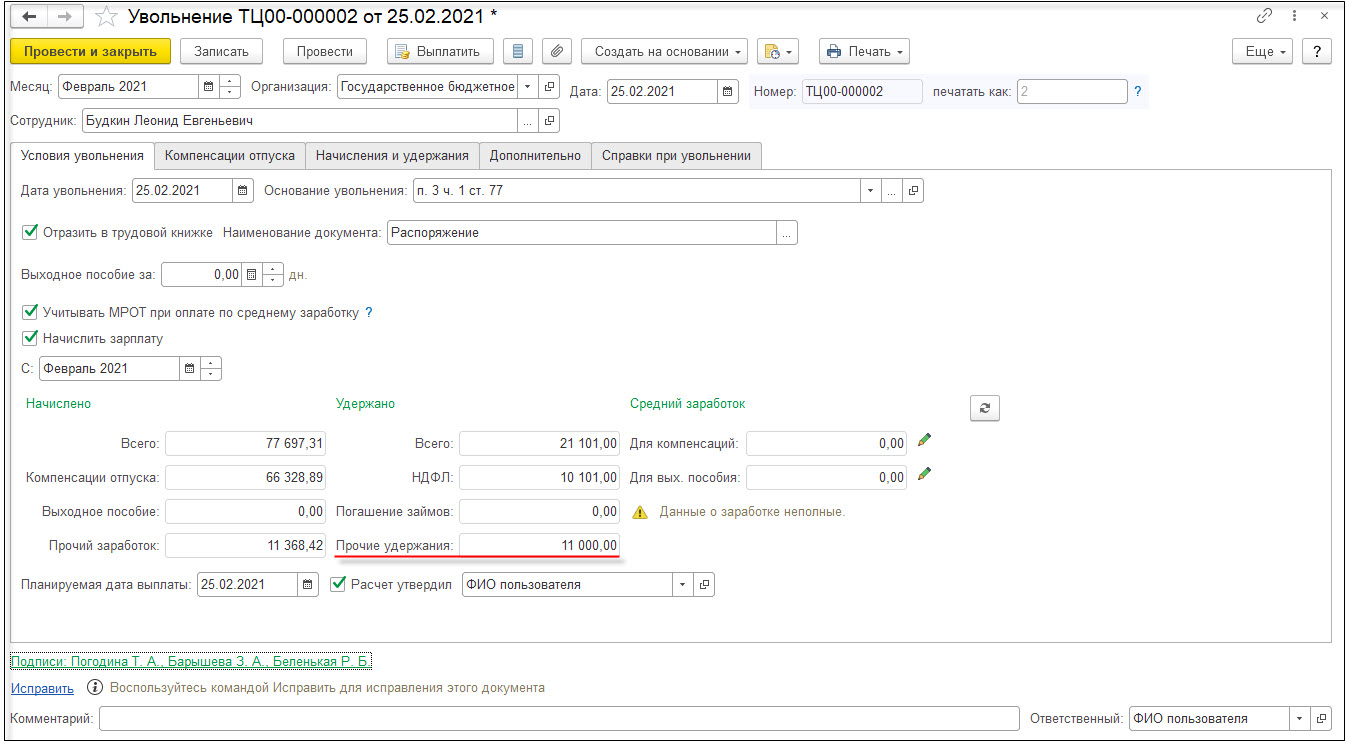Switch to Условия увольнения tab
The image size is (1345, 741).
point(82,156)
